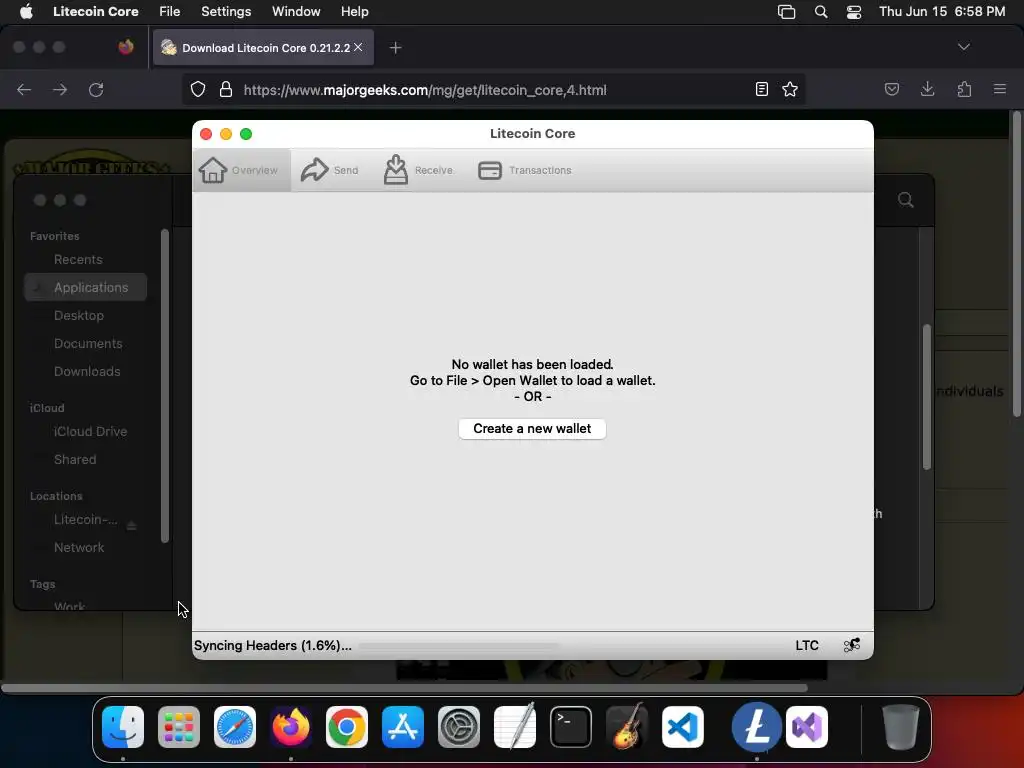Select Litecoin volume in Finder sidebar
This screenshot has height=768, width=1024.
86,520
